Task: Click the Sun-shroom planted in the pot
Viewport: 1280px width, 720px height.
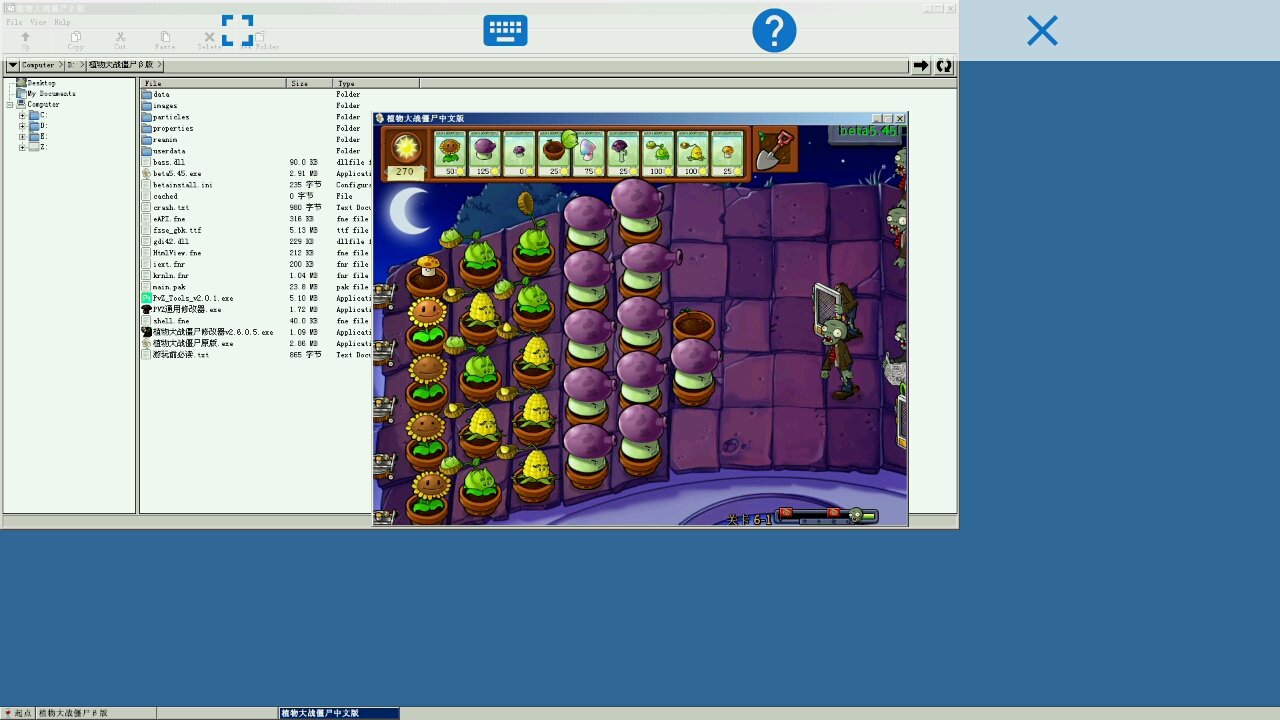Action: click(x=428, y=266)
